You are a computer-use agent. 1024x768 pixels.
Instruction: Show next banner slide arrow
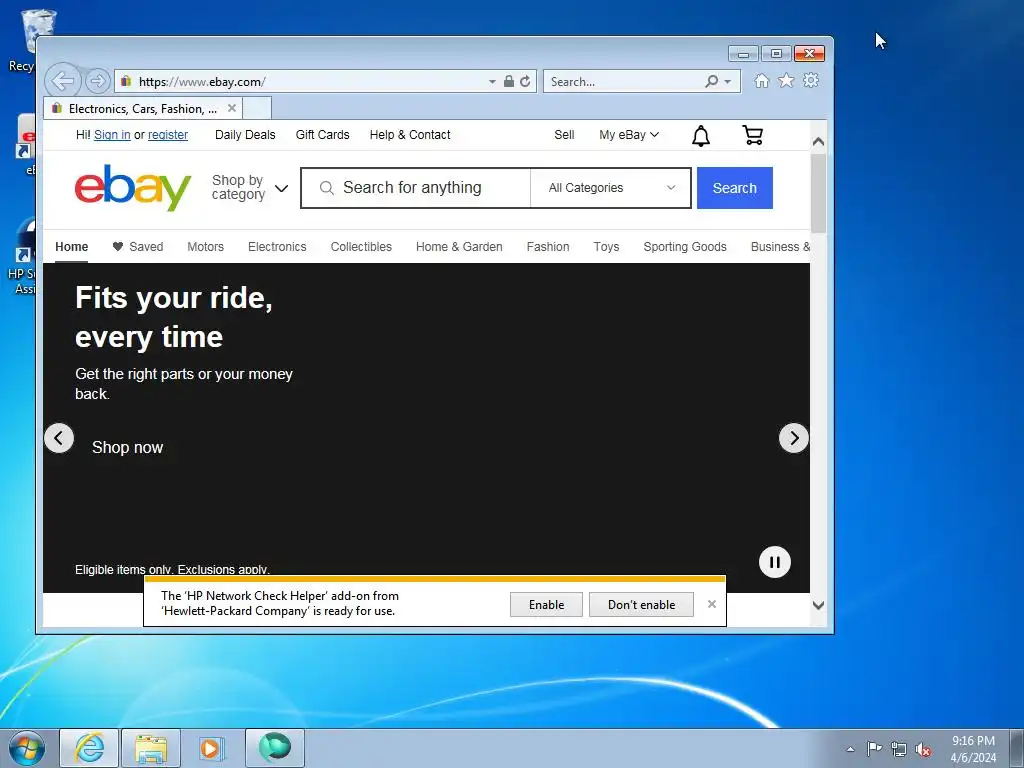click(793, 438)
